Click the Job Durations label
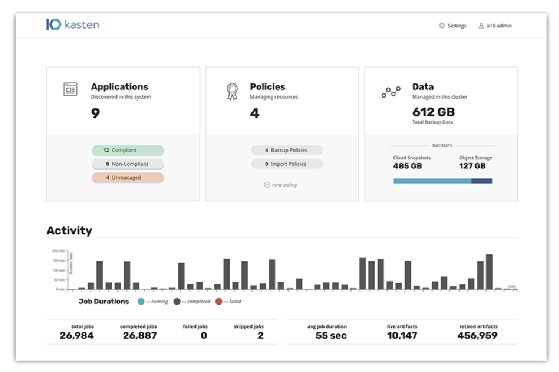This screenshot has height=372, width=559. pos(104,301)
